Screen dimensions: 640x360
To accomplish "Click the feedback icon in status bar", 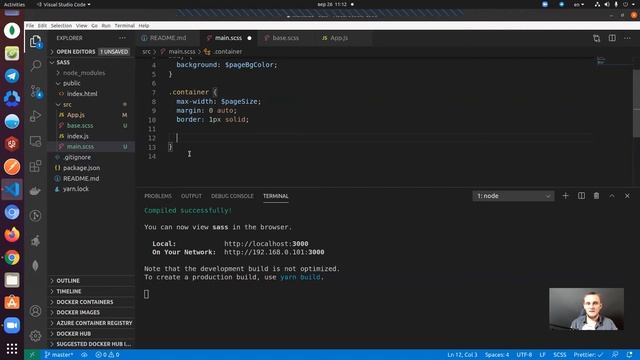I will pyautogui.click(x=615, y=355).
